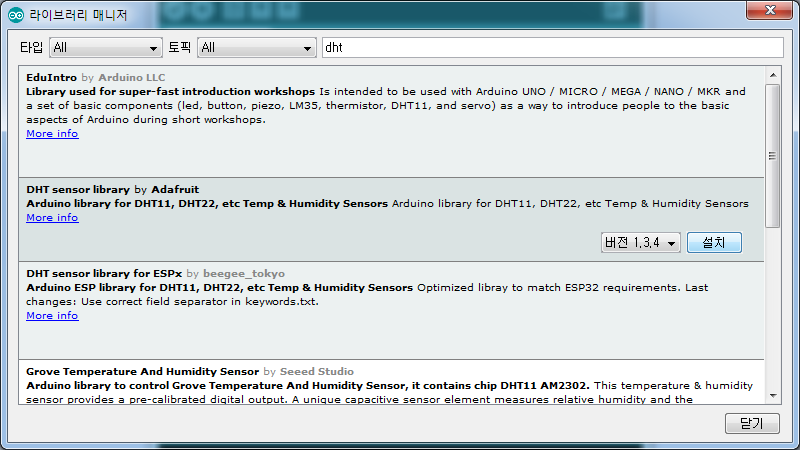Click the scrollbar down arrow
800x451 pixels.
[x=773, y=396]
